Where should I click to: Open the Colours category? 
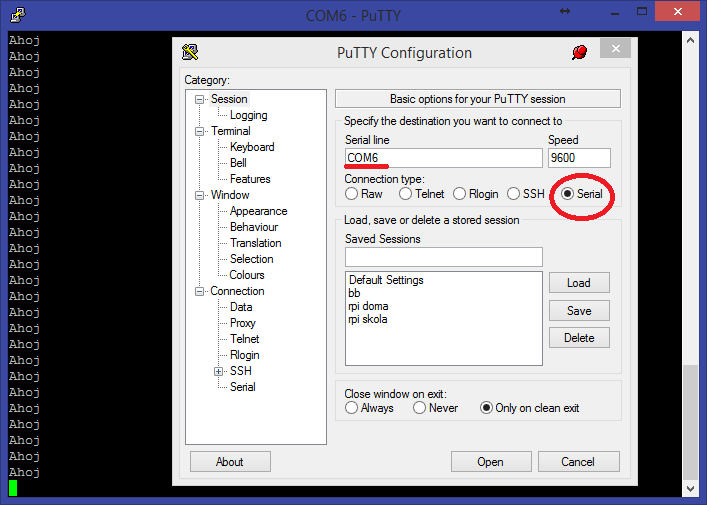(x=247, y=275)
